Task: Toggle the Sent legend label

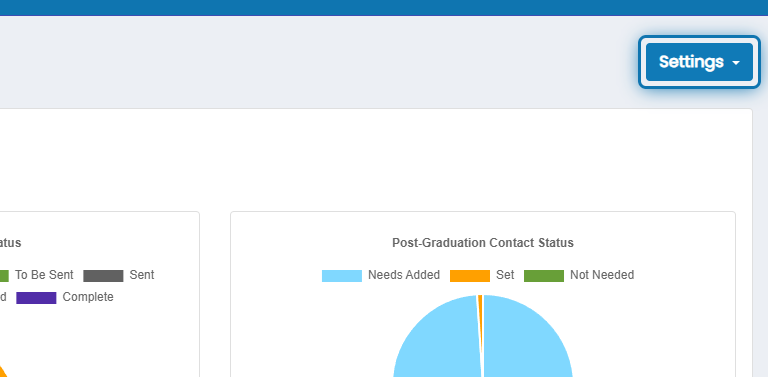Action: point(142,275)
